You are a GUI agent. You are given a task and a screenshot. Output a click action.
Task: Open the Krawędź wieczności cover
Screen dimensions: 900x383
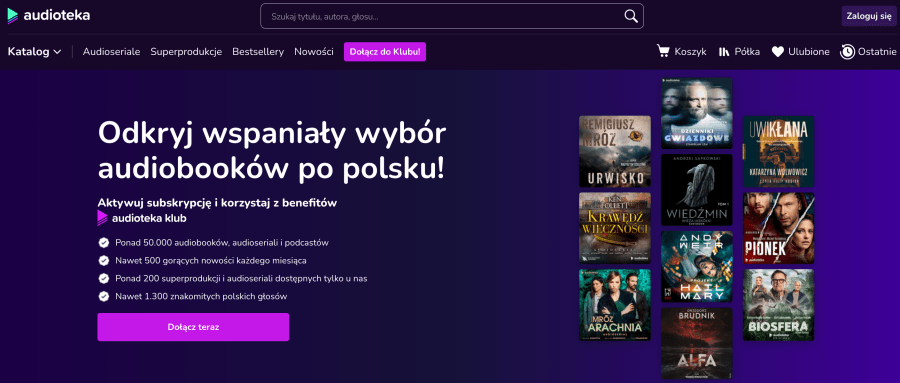coord(615,228)
